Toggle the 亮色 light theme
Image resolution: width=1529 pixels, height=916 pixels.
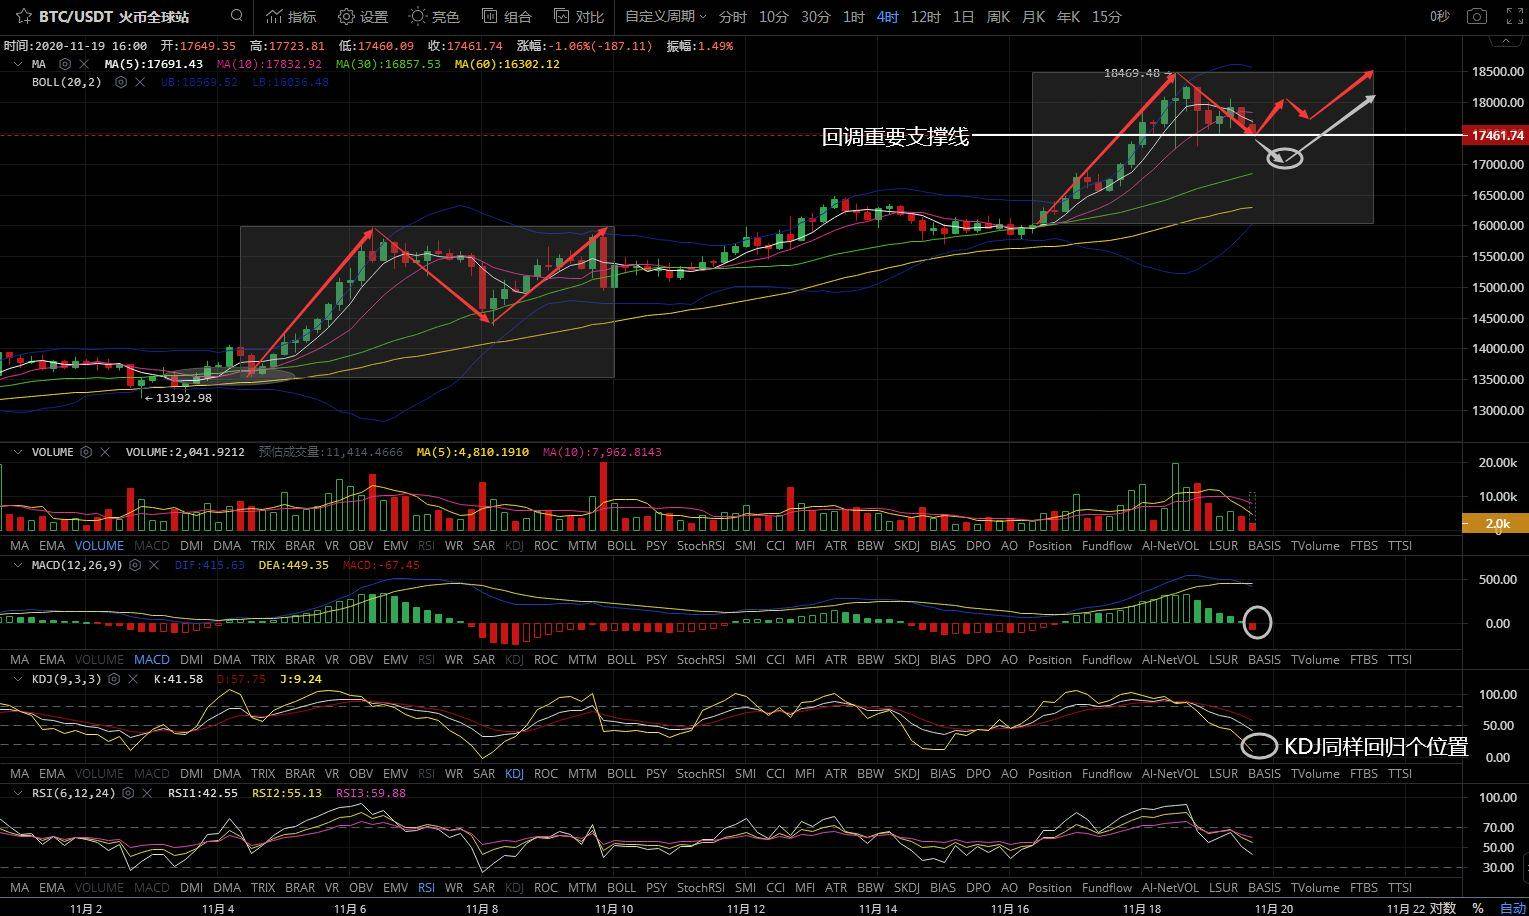434,17
